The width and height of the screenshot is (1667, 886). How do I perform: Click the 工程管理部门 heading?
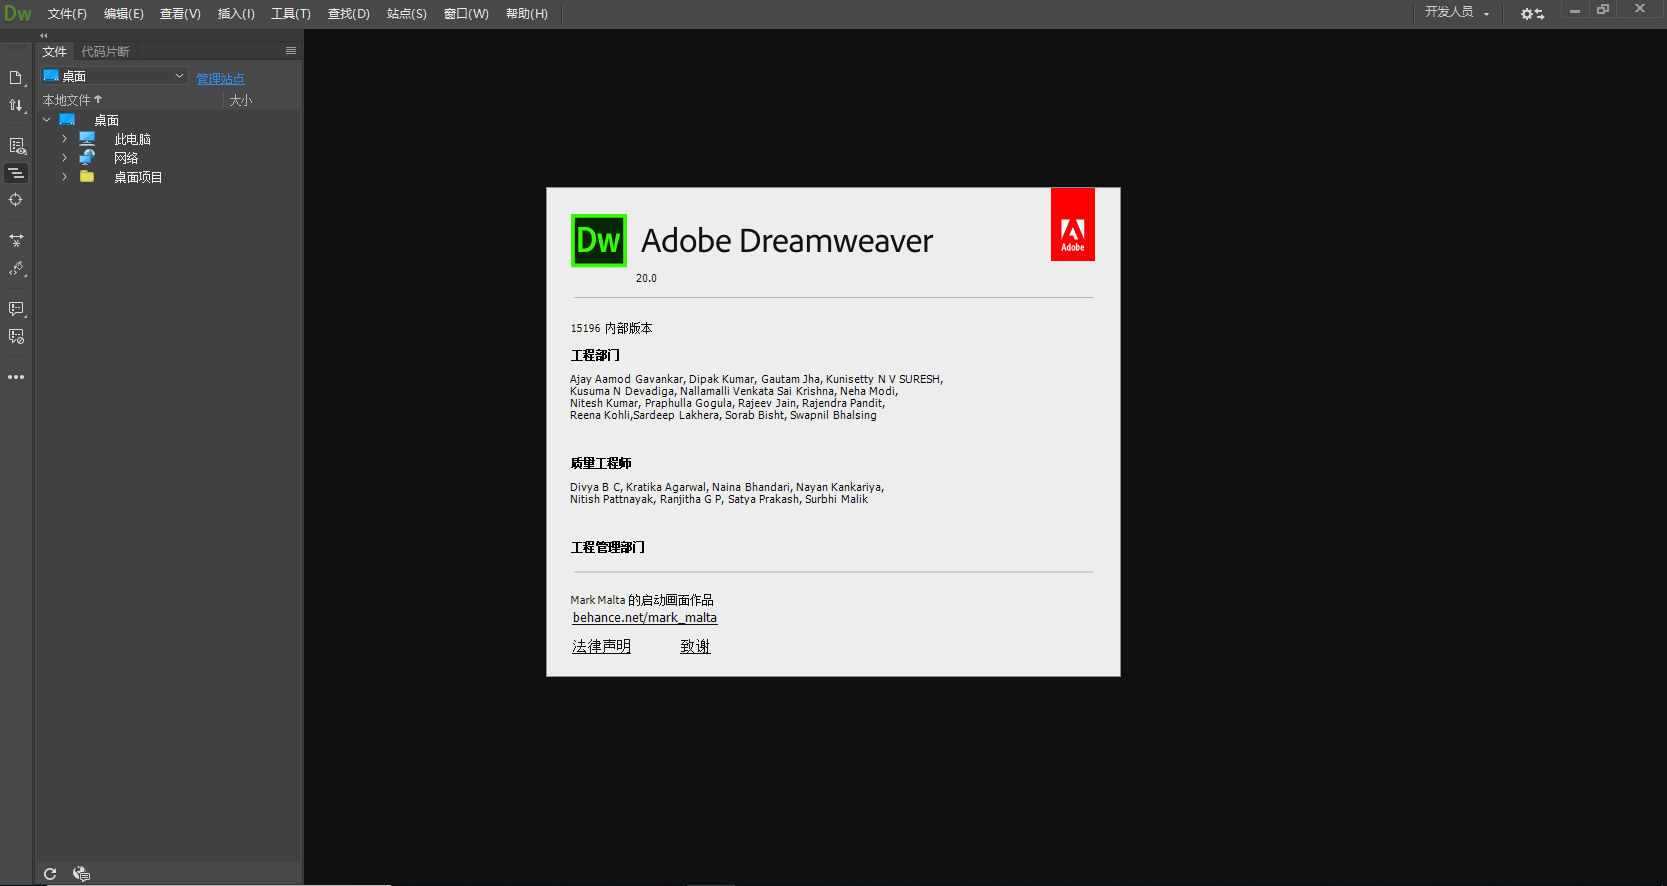point(607,547)
